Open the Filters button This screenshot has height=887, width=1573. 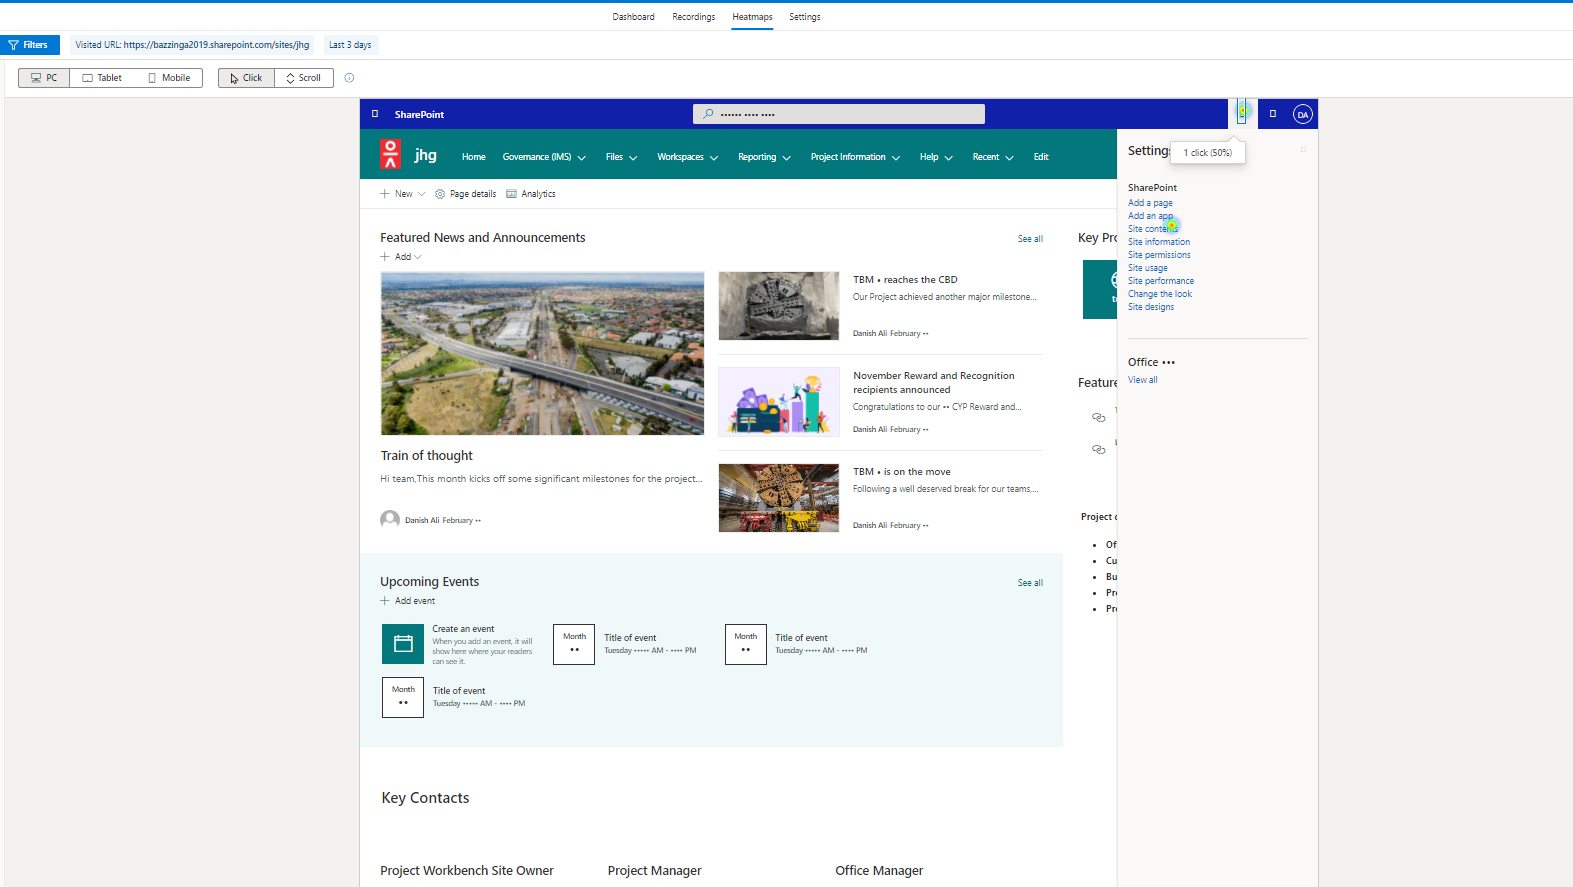point(30,45)
